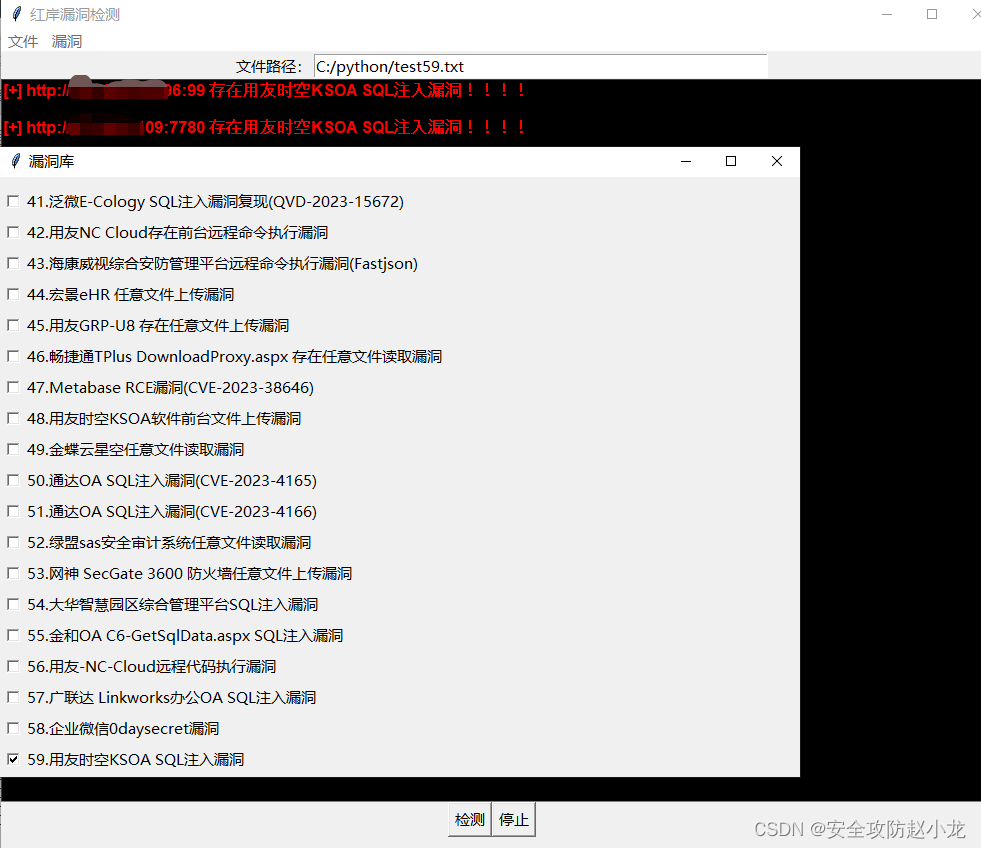Enable 53 网神 SecGate 3600 防火墙漏洞检测
981x848 pixels.
(x=13, y=573)
